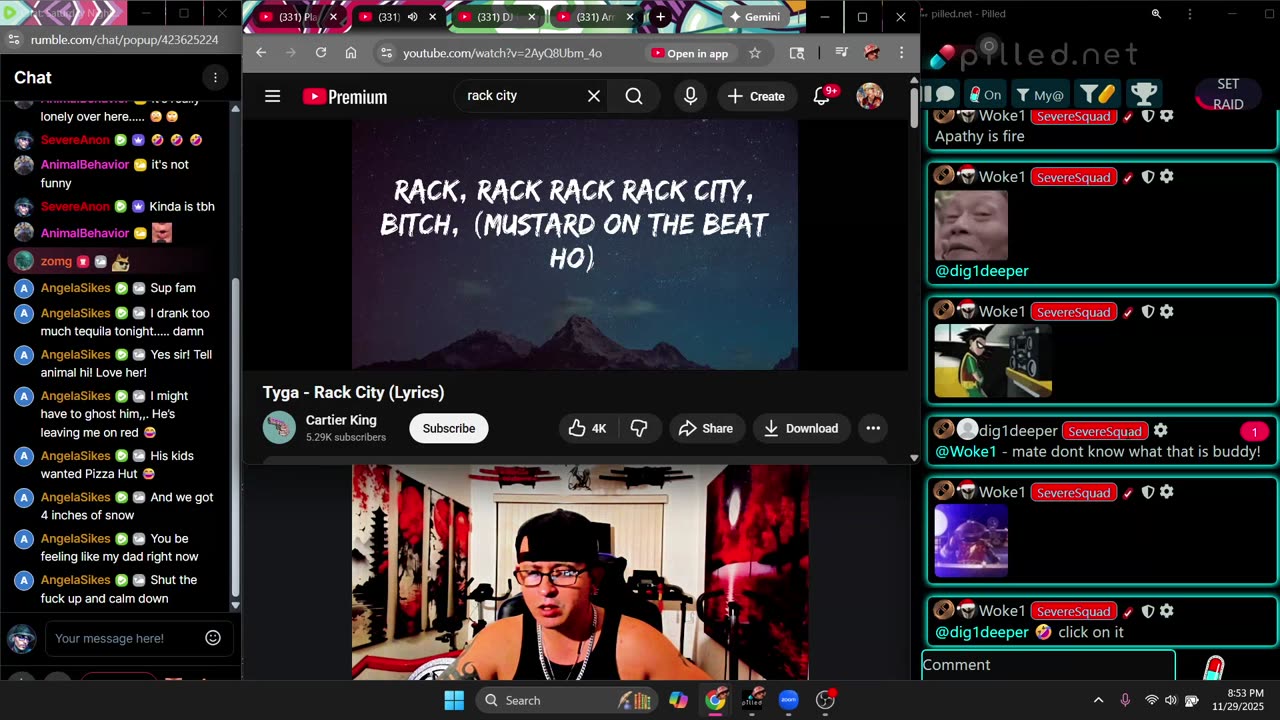
Task: Like the Tyga Rack City video
Action: click(587, 428)
